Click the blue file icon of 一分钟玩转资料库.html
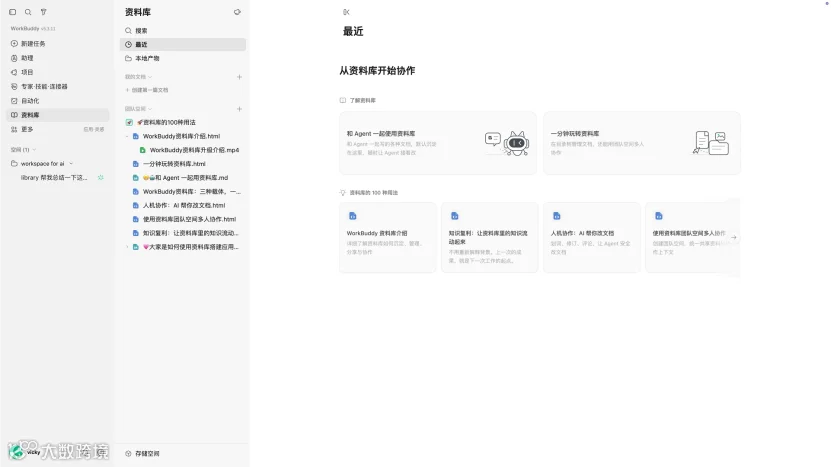The width and height of the screenshot is (832, 467). tap(135, 164)
